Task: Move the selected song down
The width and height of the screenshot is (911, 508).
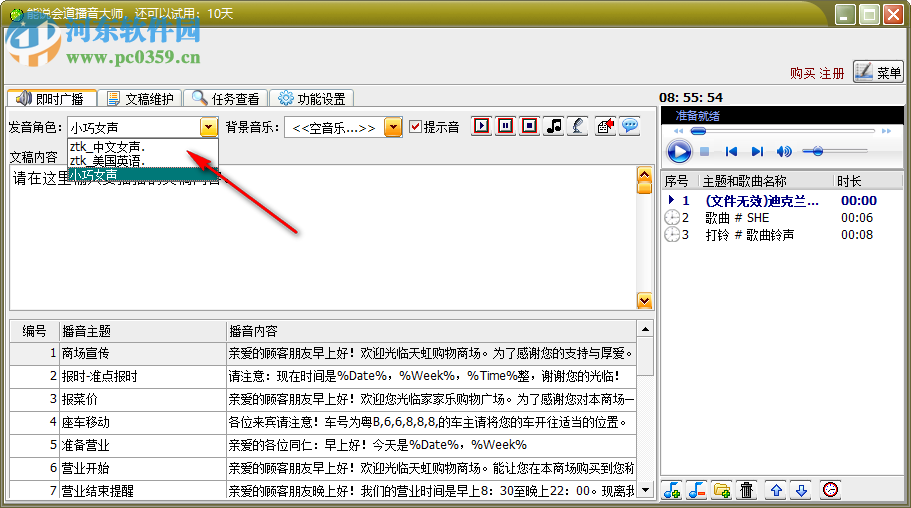Action: tap(801, 490)
